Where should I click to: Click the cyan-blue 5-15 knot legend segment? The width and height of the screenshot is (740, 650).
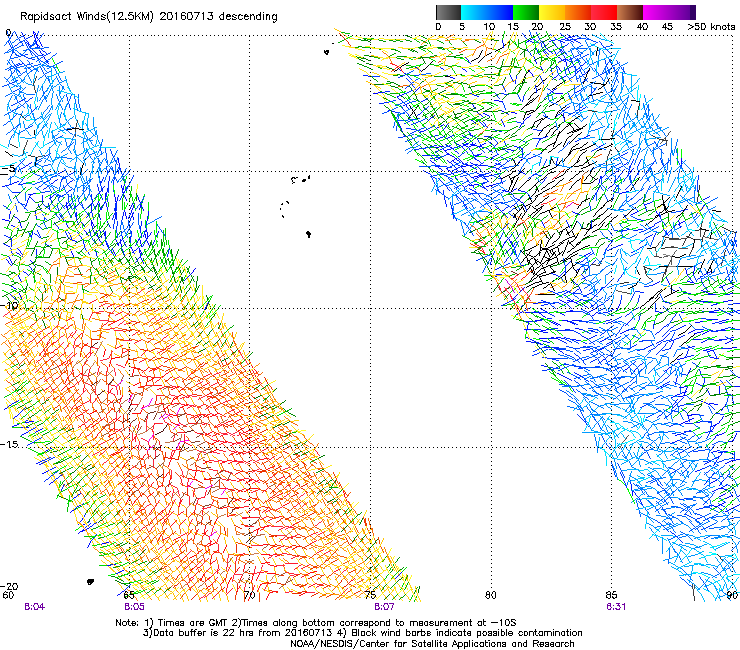tap(487, 12)
